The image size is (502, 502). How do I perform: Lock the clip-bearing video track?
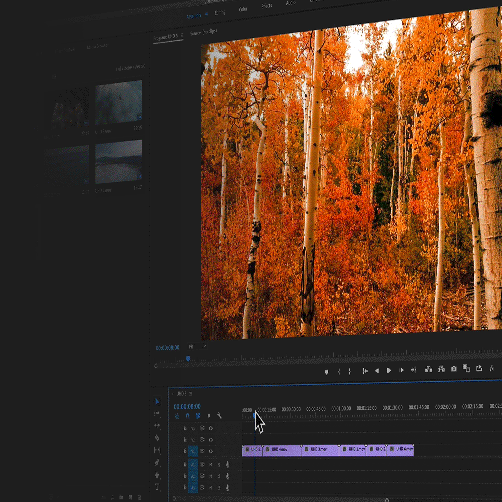(x=185, y=451)
